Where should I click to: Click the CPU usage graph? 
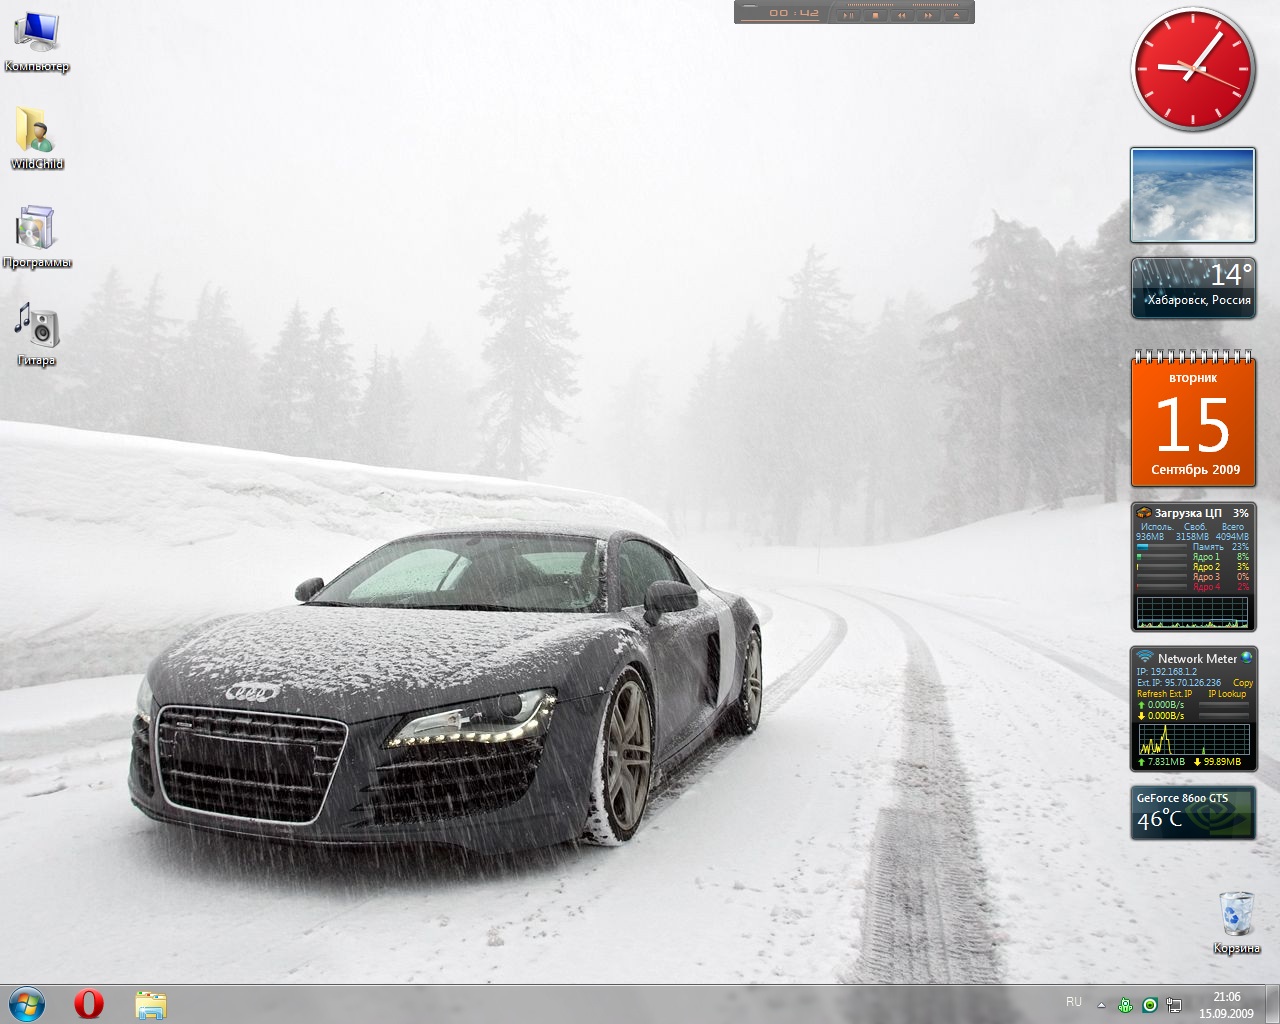[1192, 612]
